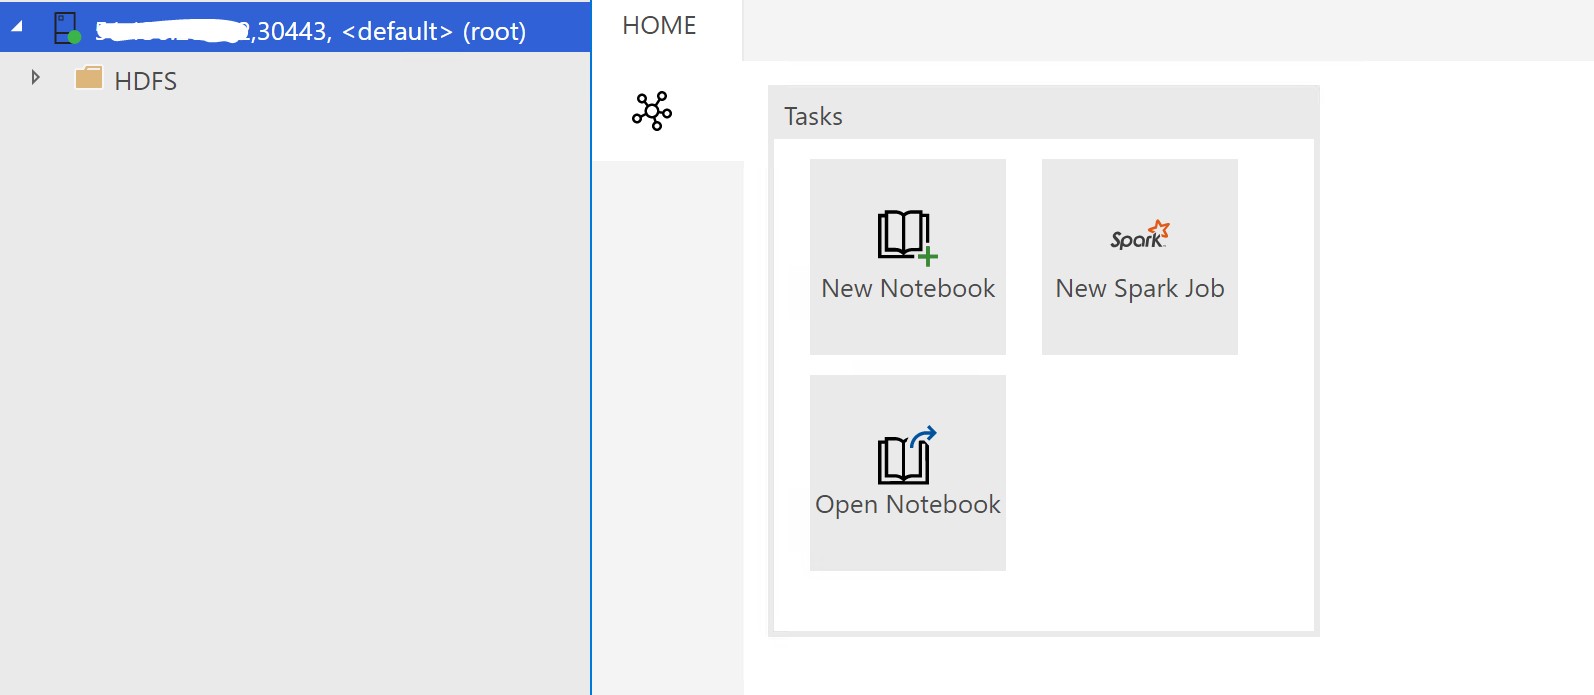Collapse the server connection tree node
The height and width of the screenshot is (695, 1594).
17,27
